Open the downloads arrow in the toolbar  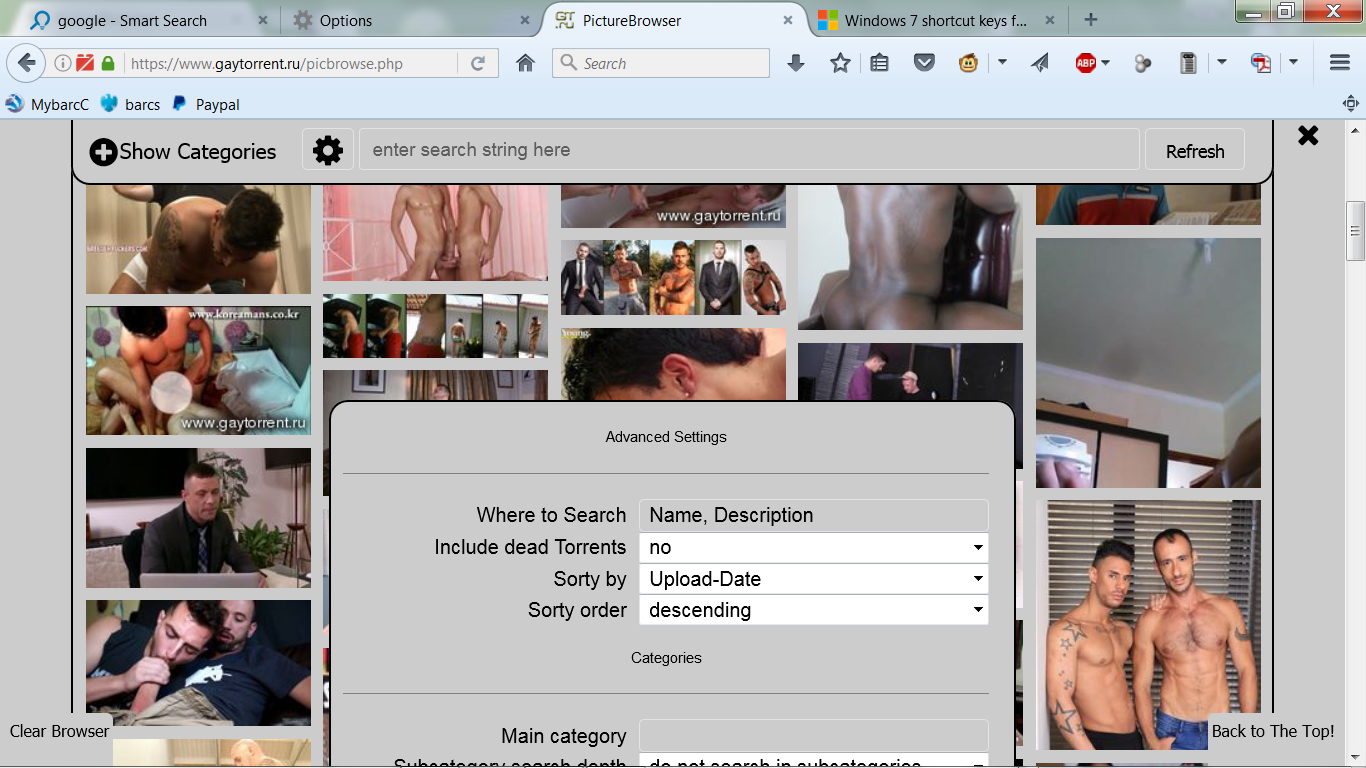click(x=796, y=63)
